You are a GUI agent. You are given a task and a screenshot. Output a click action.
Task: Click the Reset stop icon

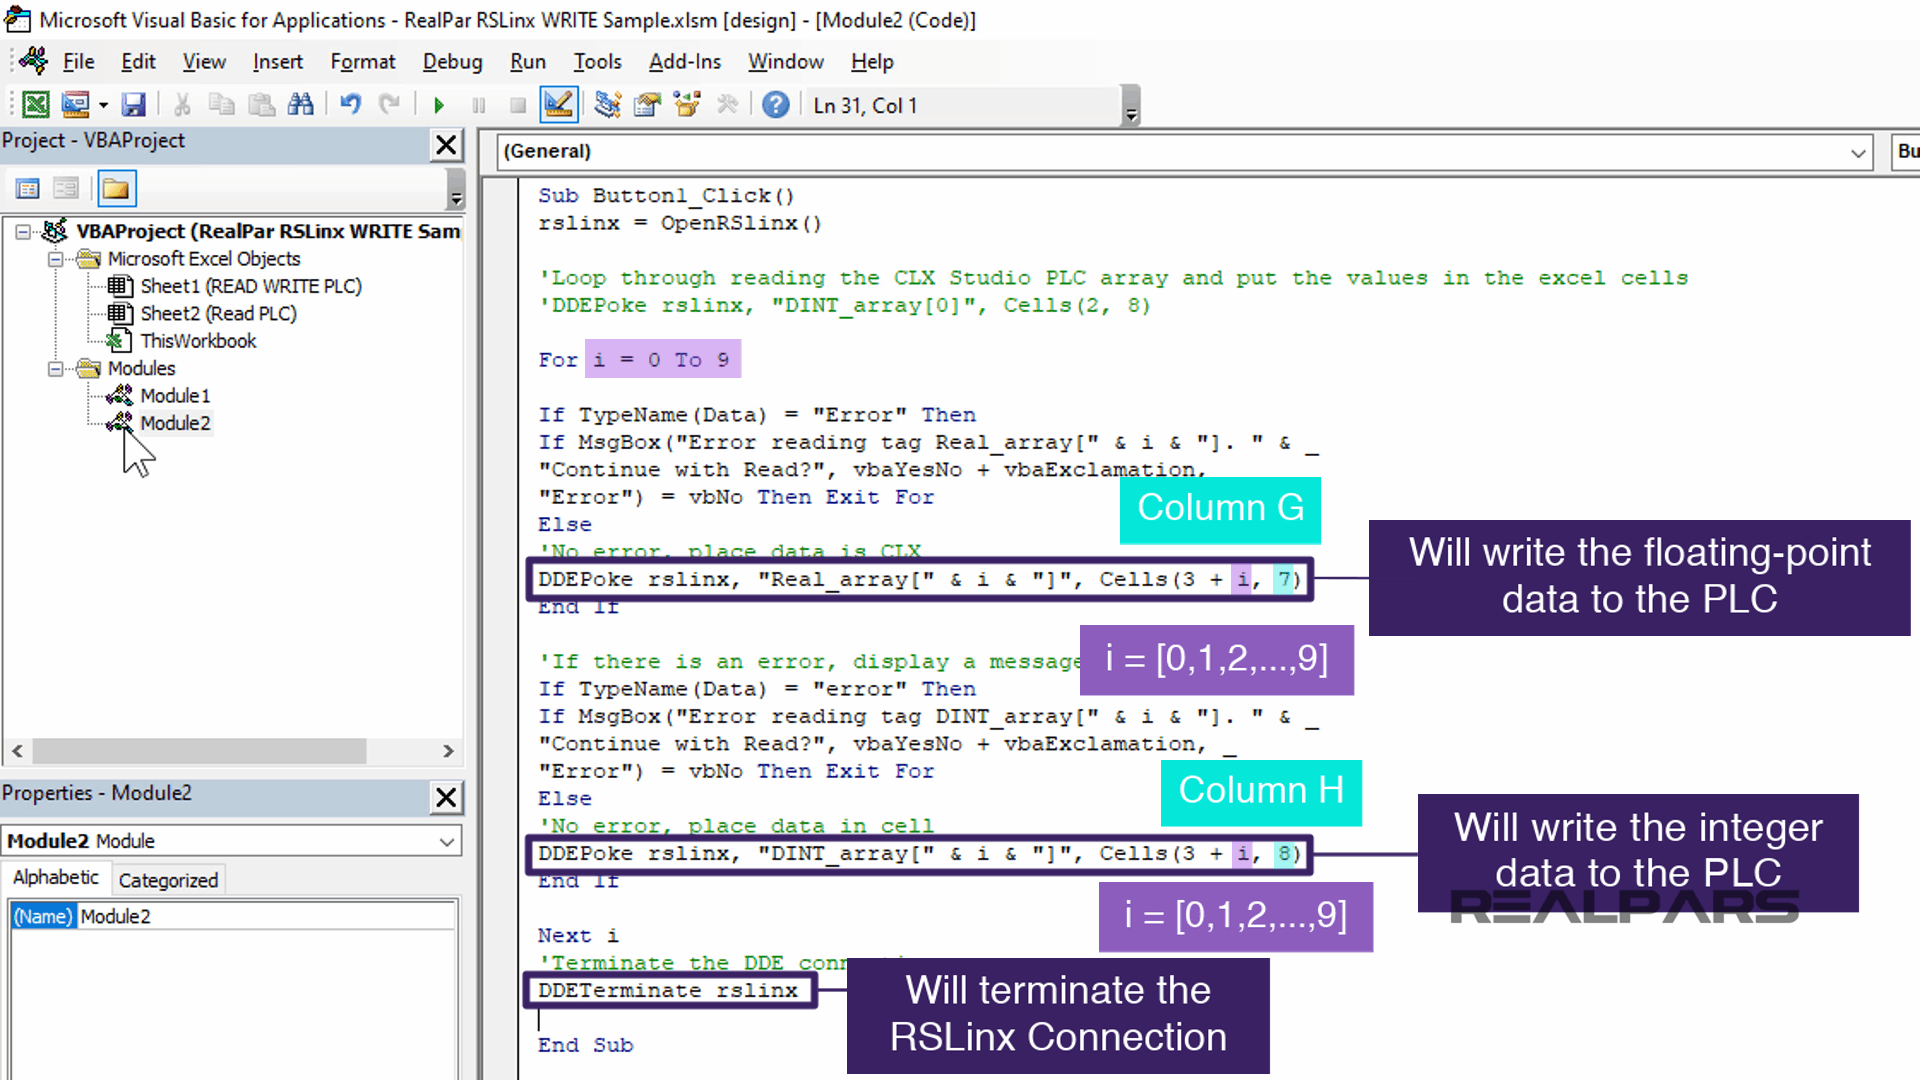(517, 105)
